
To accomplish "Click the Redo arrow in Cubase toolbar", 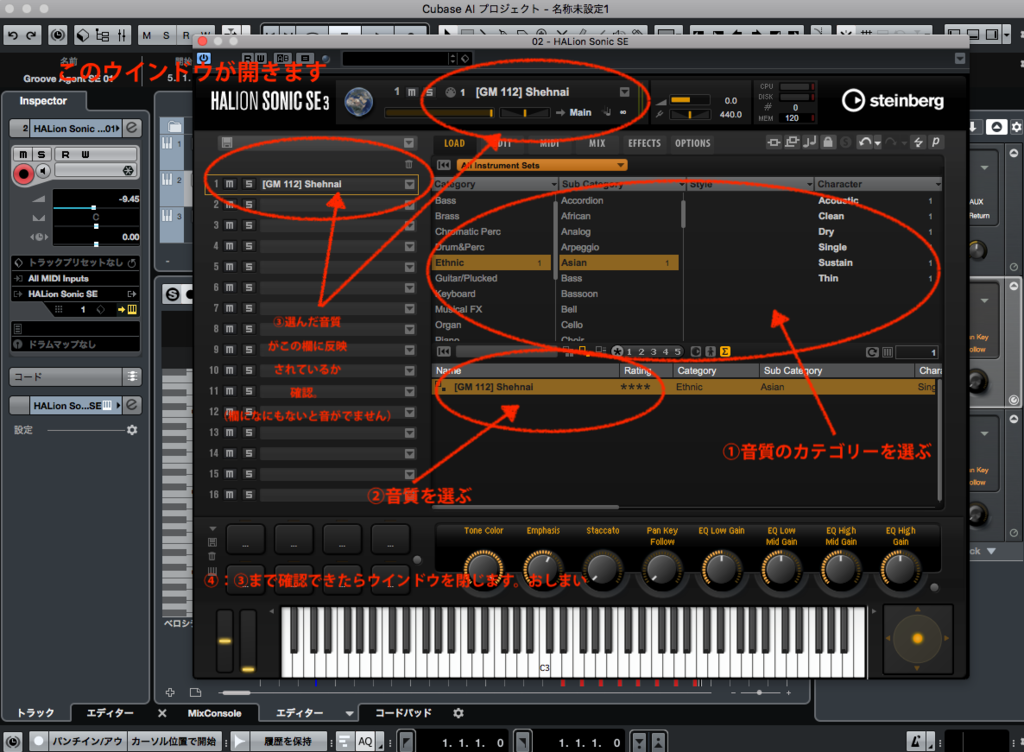I will 31,35.
